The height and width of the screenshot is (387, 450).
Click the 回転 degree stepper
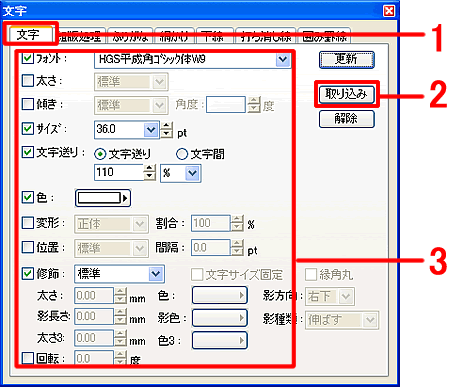tap(120, 358)
